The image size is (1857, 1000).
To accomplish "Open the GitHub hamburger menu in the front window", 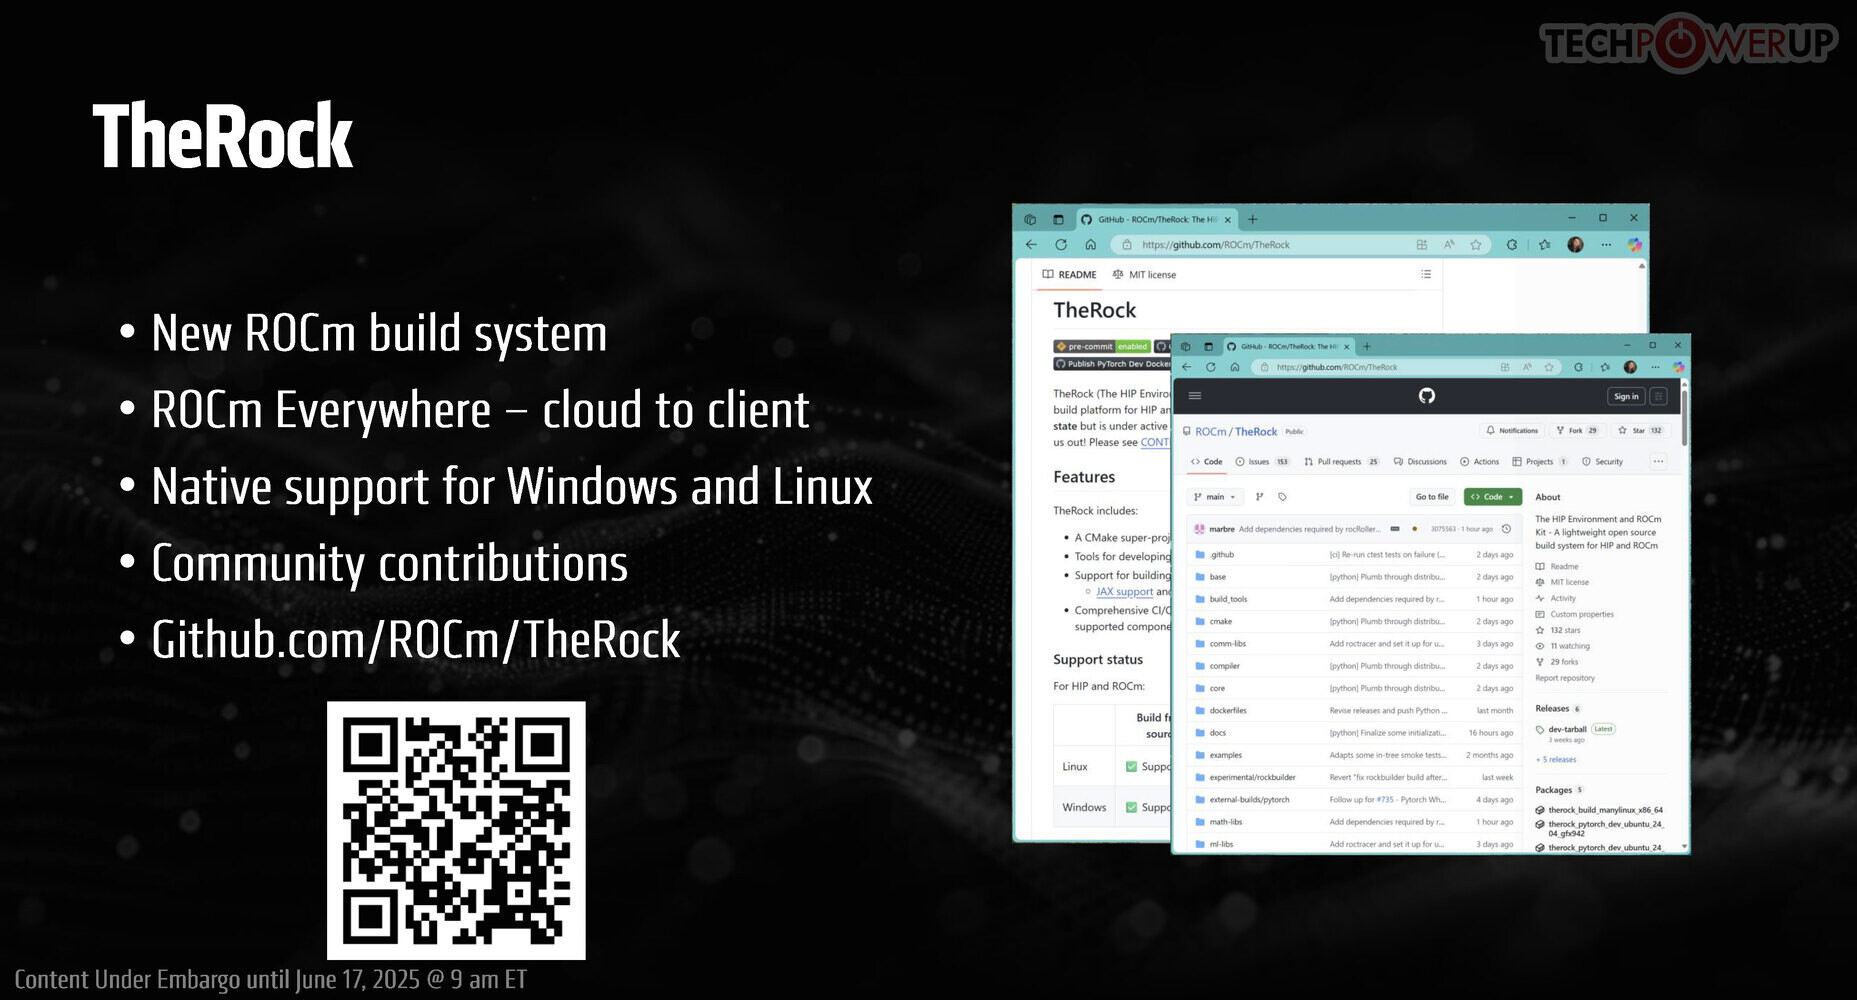I will tap(1194, 396).
